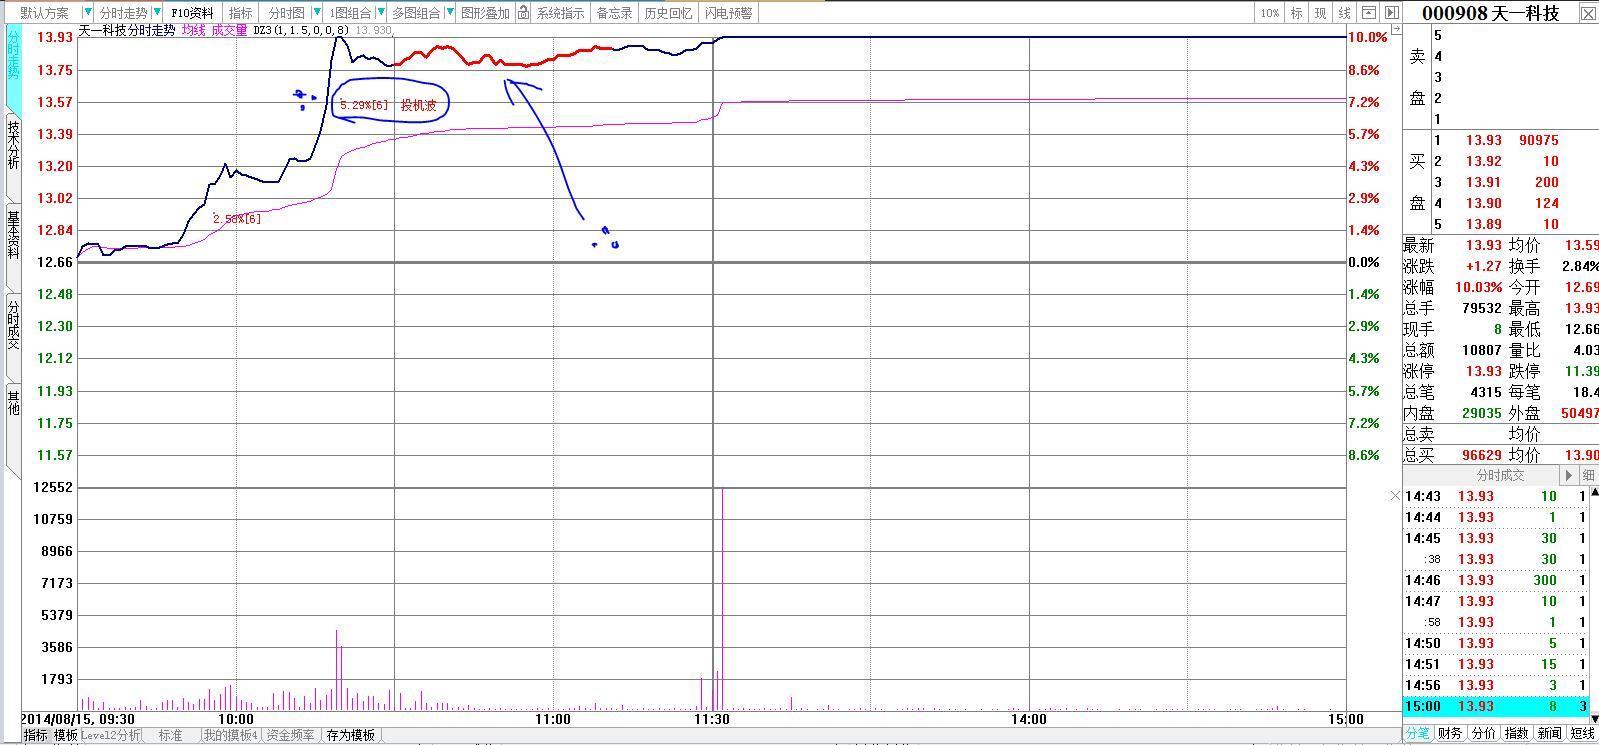This screenshot has height=745, width=1599.
Task: Toggle the lock icon beside 图形叠加
Action: point(523,13)
